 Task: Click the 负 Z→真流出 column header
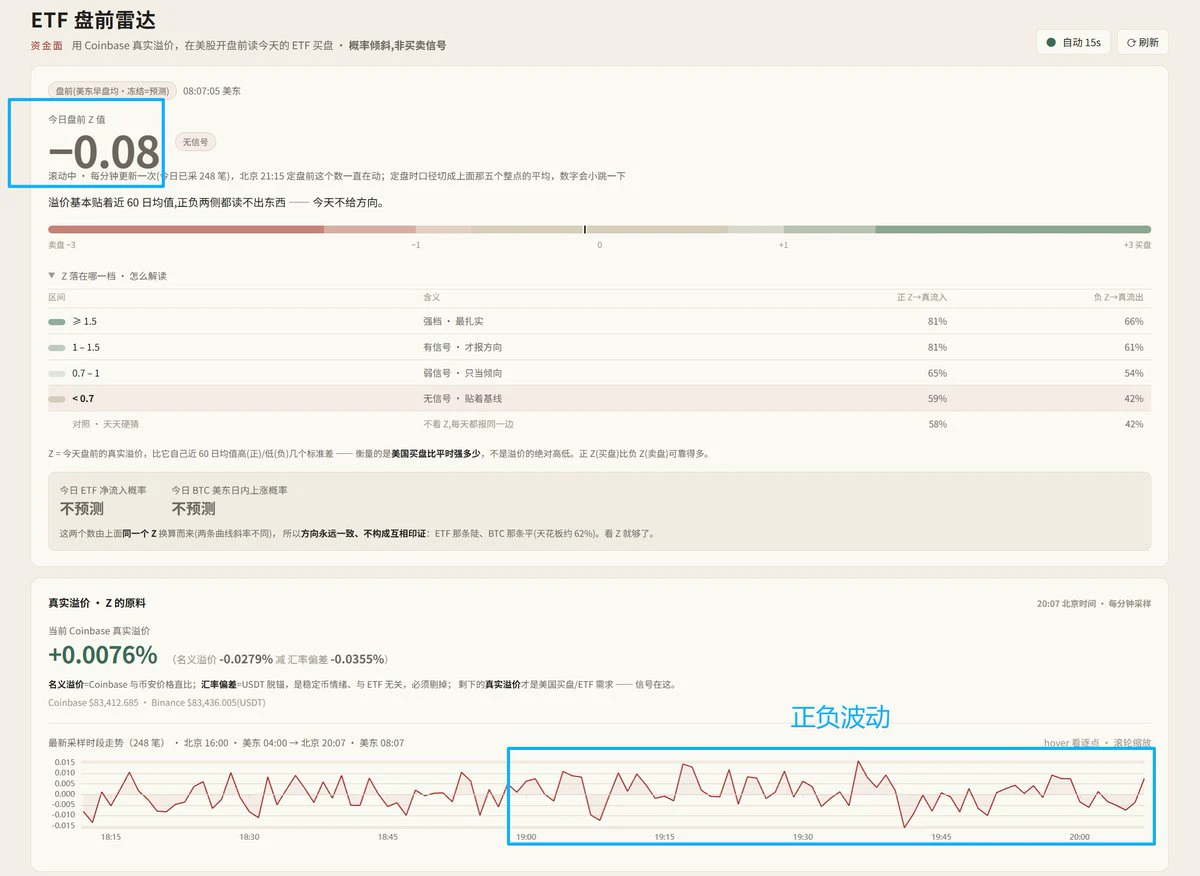coord(1118,298)
